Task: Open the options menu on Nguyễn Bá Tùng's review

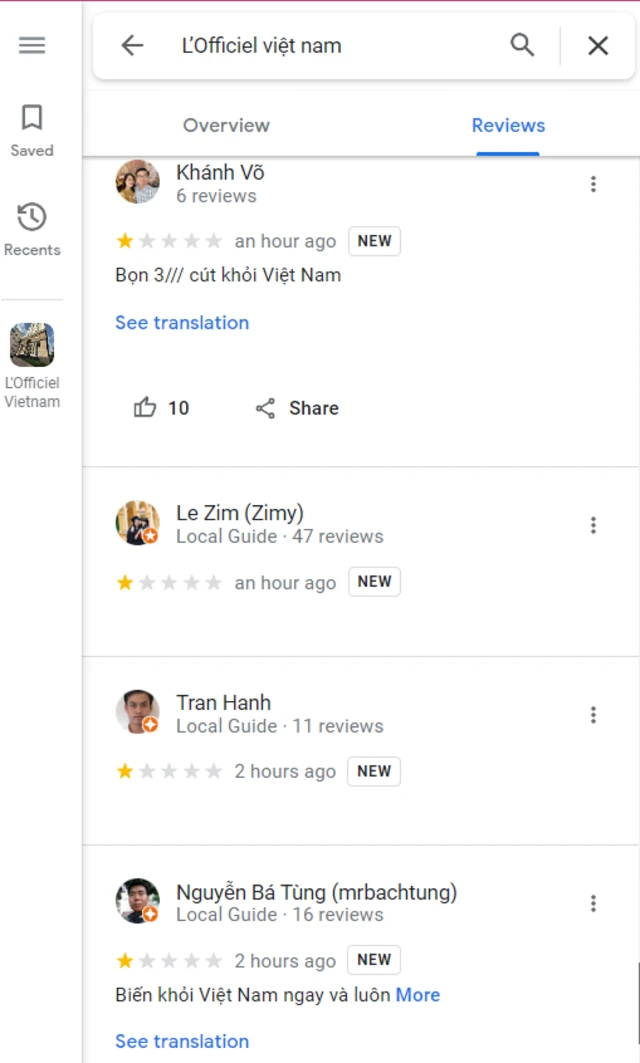Action: click(593, 903)
